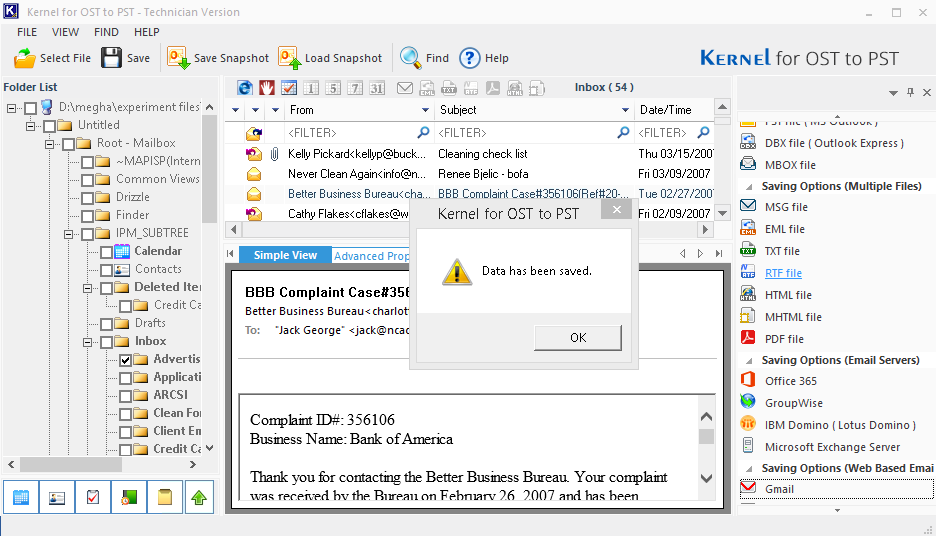Click the RTF file link
The image size is (936, 536).
(x=783, y=273)
